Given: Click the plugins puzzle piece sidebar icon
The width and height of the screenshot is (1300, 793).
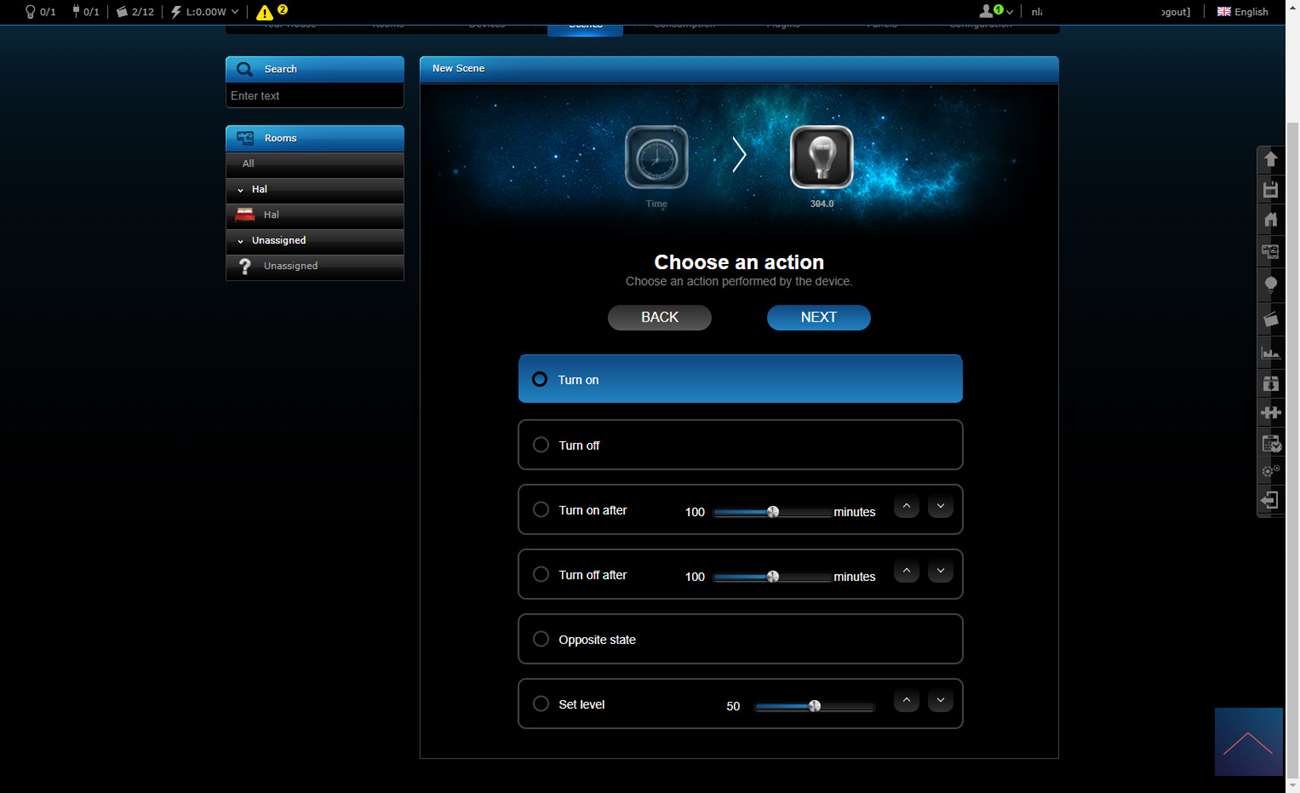Looking at the screenshot, I should (1270, 412).
